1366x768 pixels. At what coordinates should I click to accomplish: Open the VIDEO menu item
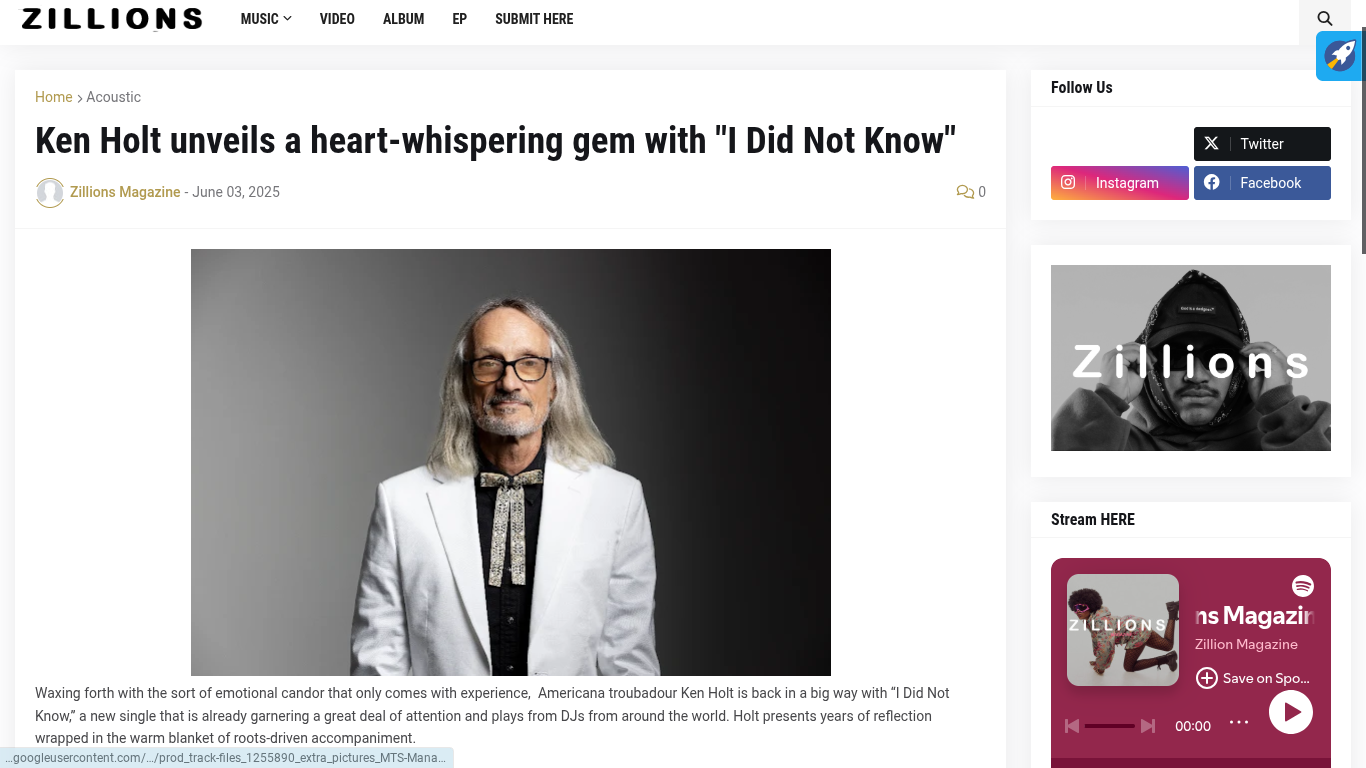[337, 19]
